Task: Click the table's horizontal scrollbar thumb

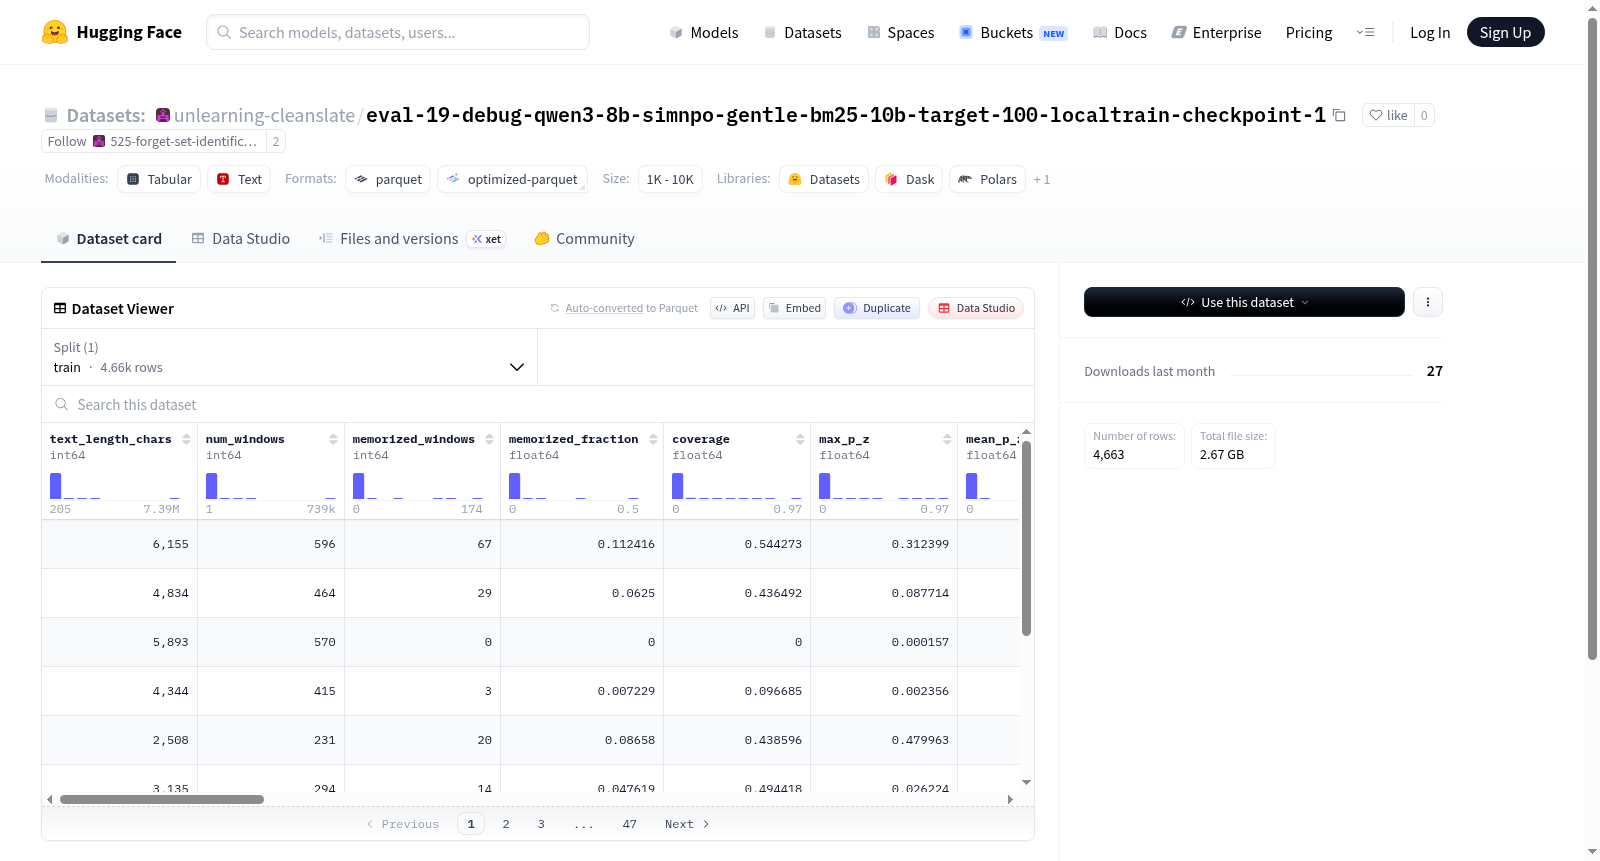Action: [x=162, y=799]
